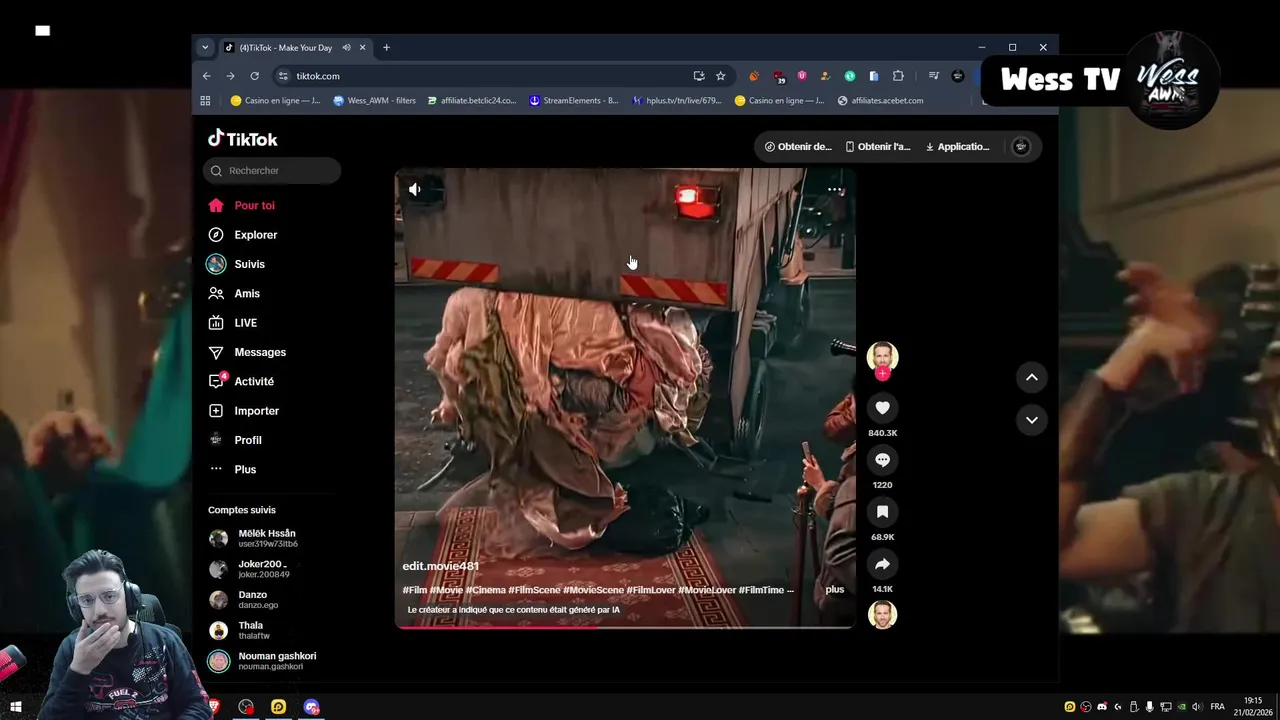Open the hplus.tv/tn/live bookmark
Viewport: 1280px width, 720px height.
pyautogui.click(x=677, y=101)
